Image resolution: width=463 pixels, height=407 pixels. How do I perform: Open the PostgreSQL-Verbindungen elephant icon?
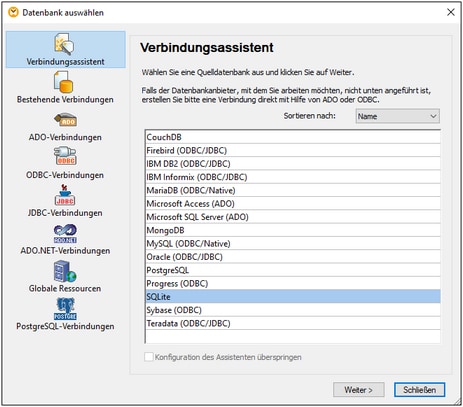click(65, 309)
